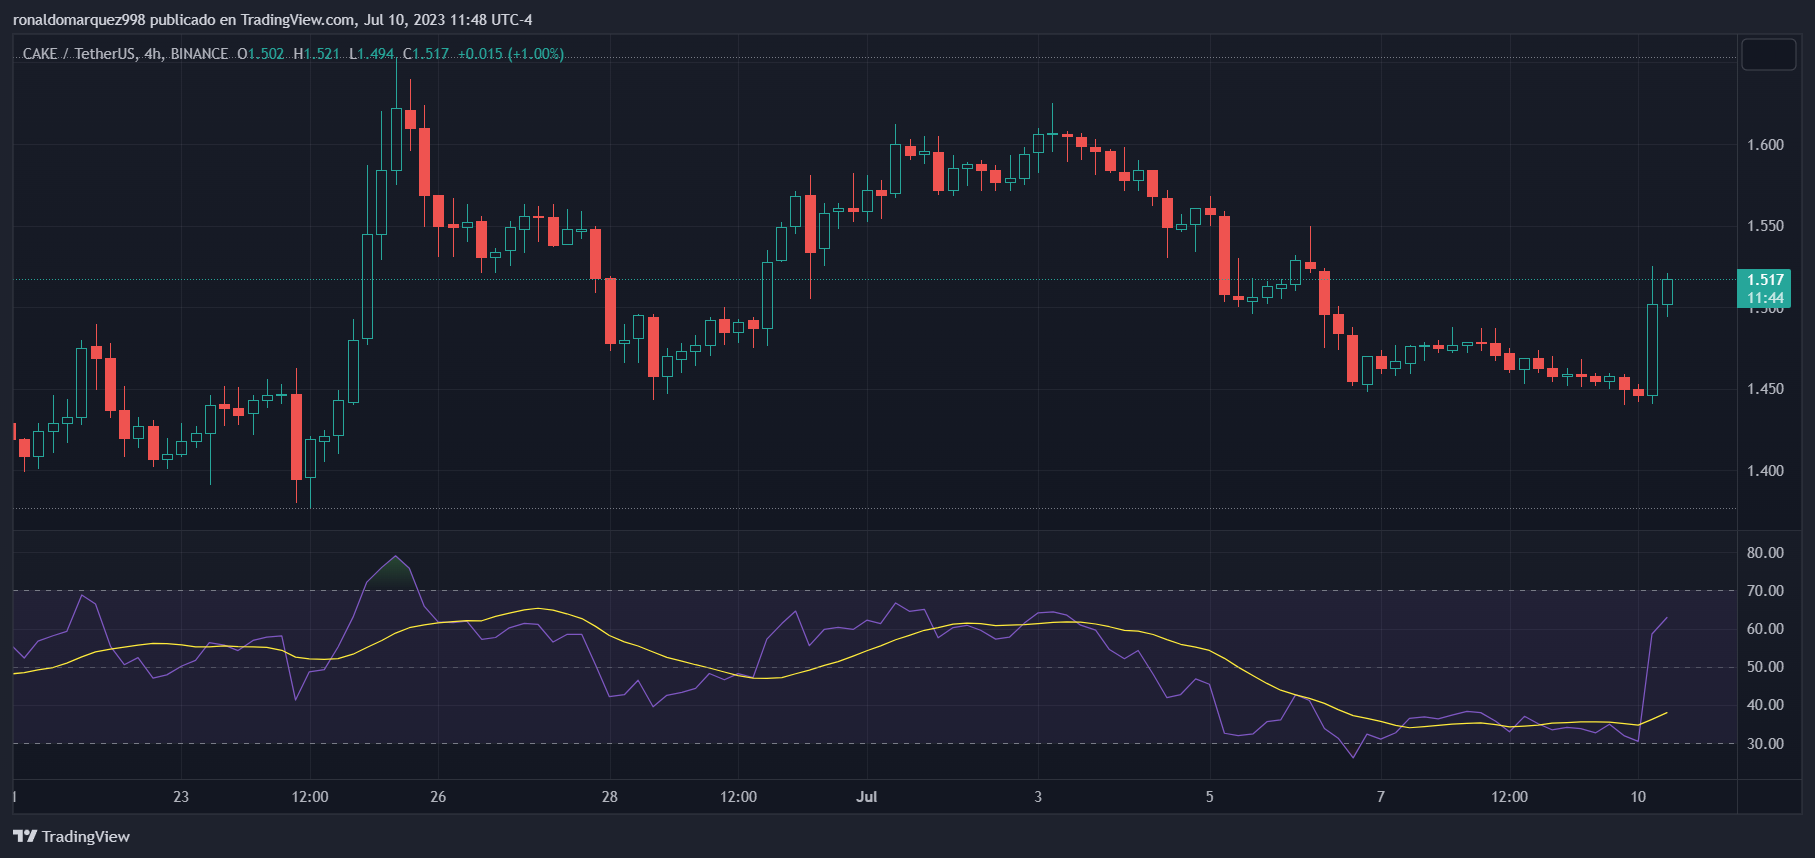Click the empty box in top-right corner
The height and width of the screenshot is (858, 1815).
1768,54
